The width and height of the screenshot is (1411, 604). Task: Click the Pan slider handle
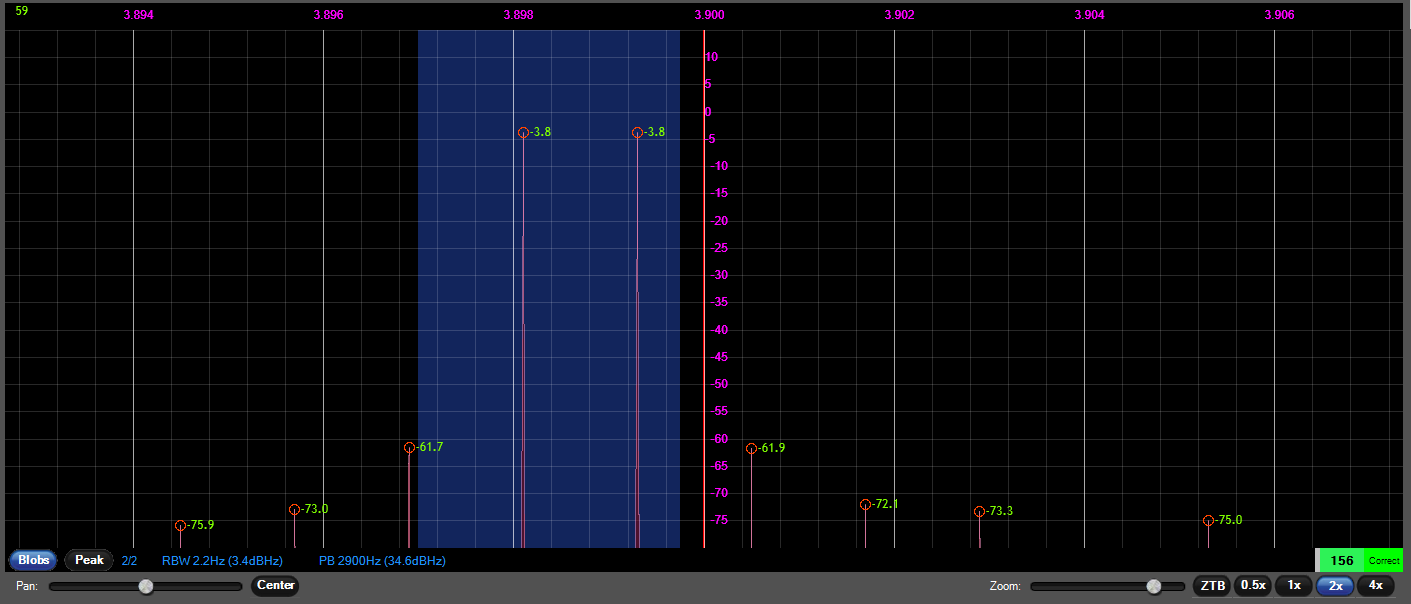[144, 588]
